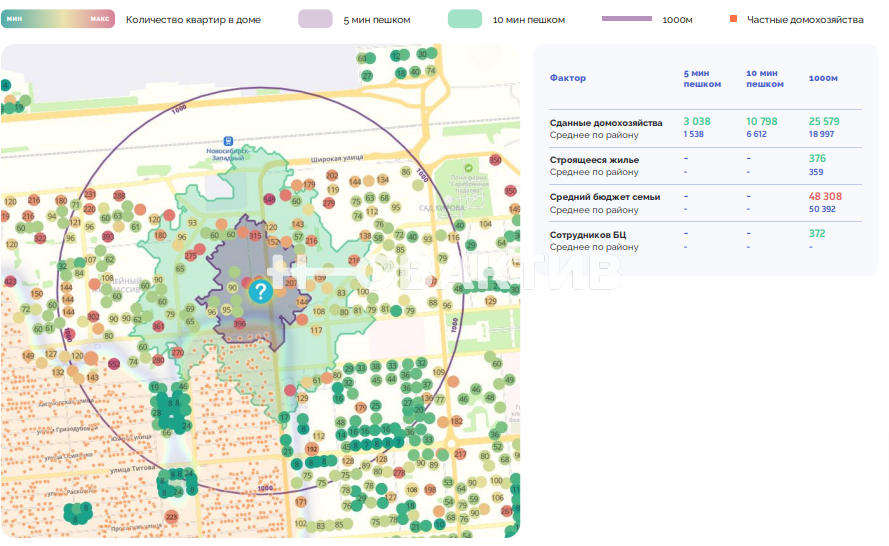Select the building marker labeled 117
Image resolution: width=889 pixels, height=546 pixels.
click(315, 330)
